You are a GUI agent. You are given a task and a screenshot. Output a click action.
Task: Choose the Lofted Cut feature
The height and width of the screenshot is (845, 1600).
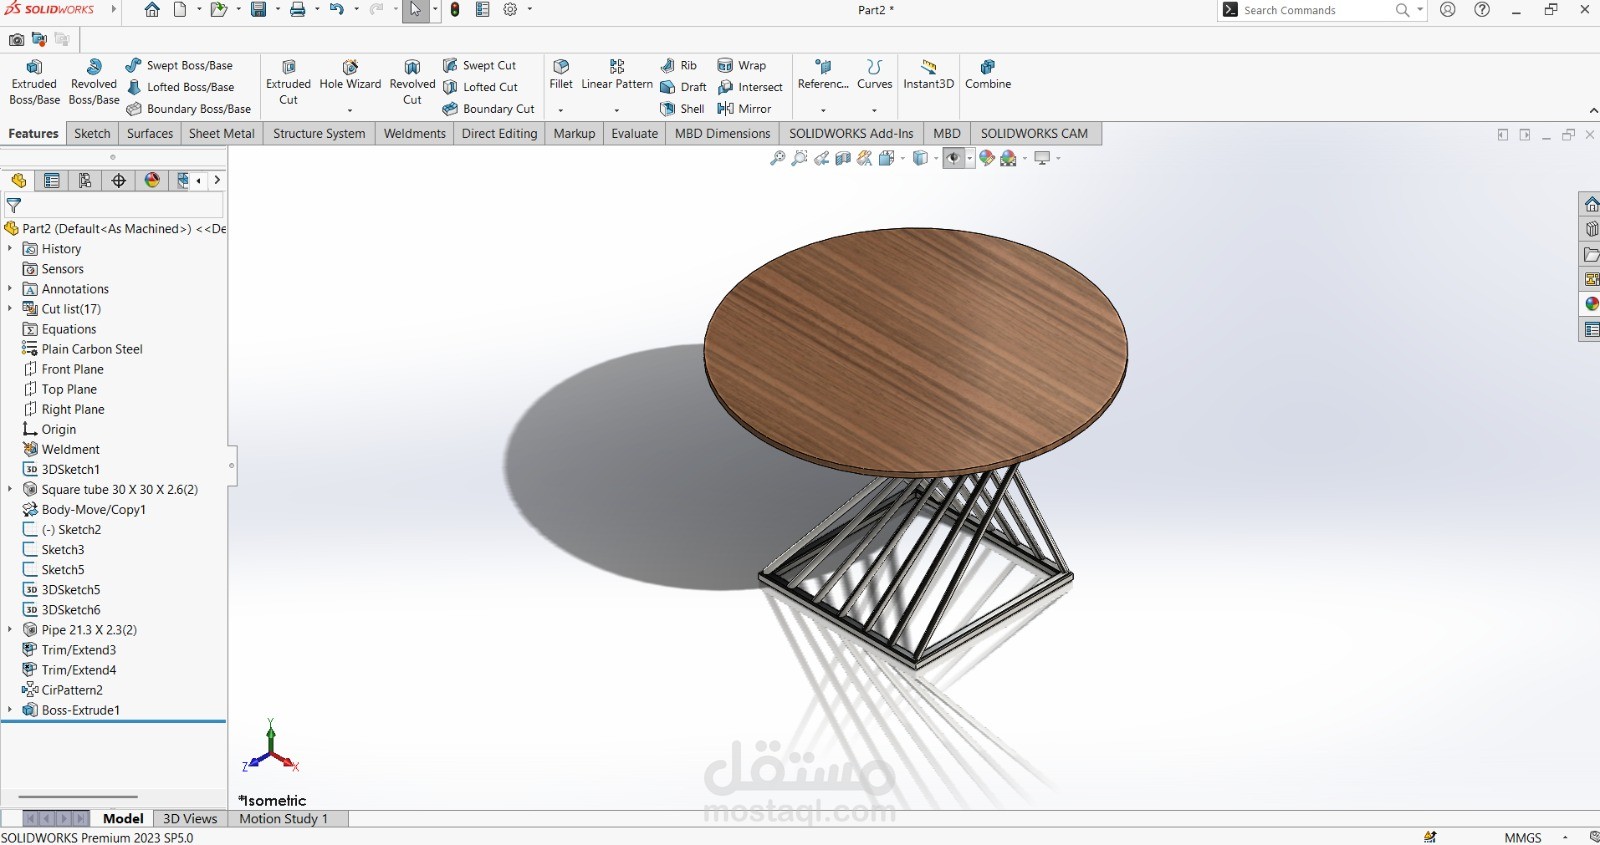pyautogui.click(x=481, y=87)
